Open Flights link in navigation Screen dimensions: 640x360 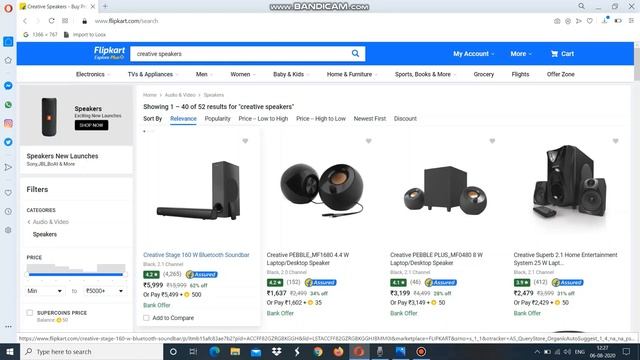click(x=520, y=74)
